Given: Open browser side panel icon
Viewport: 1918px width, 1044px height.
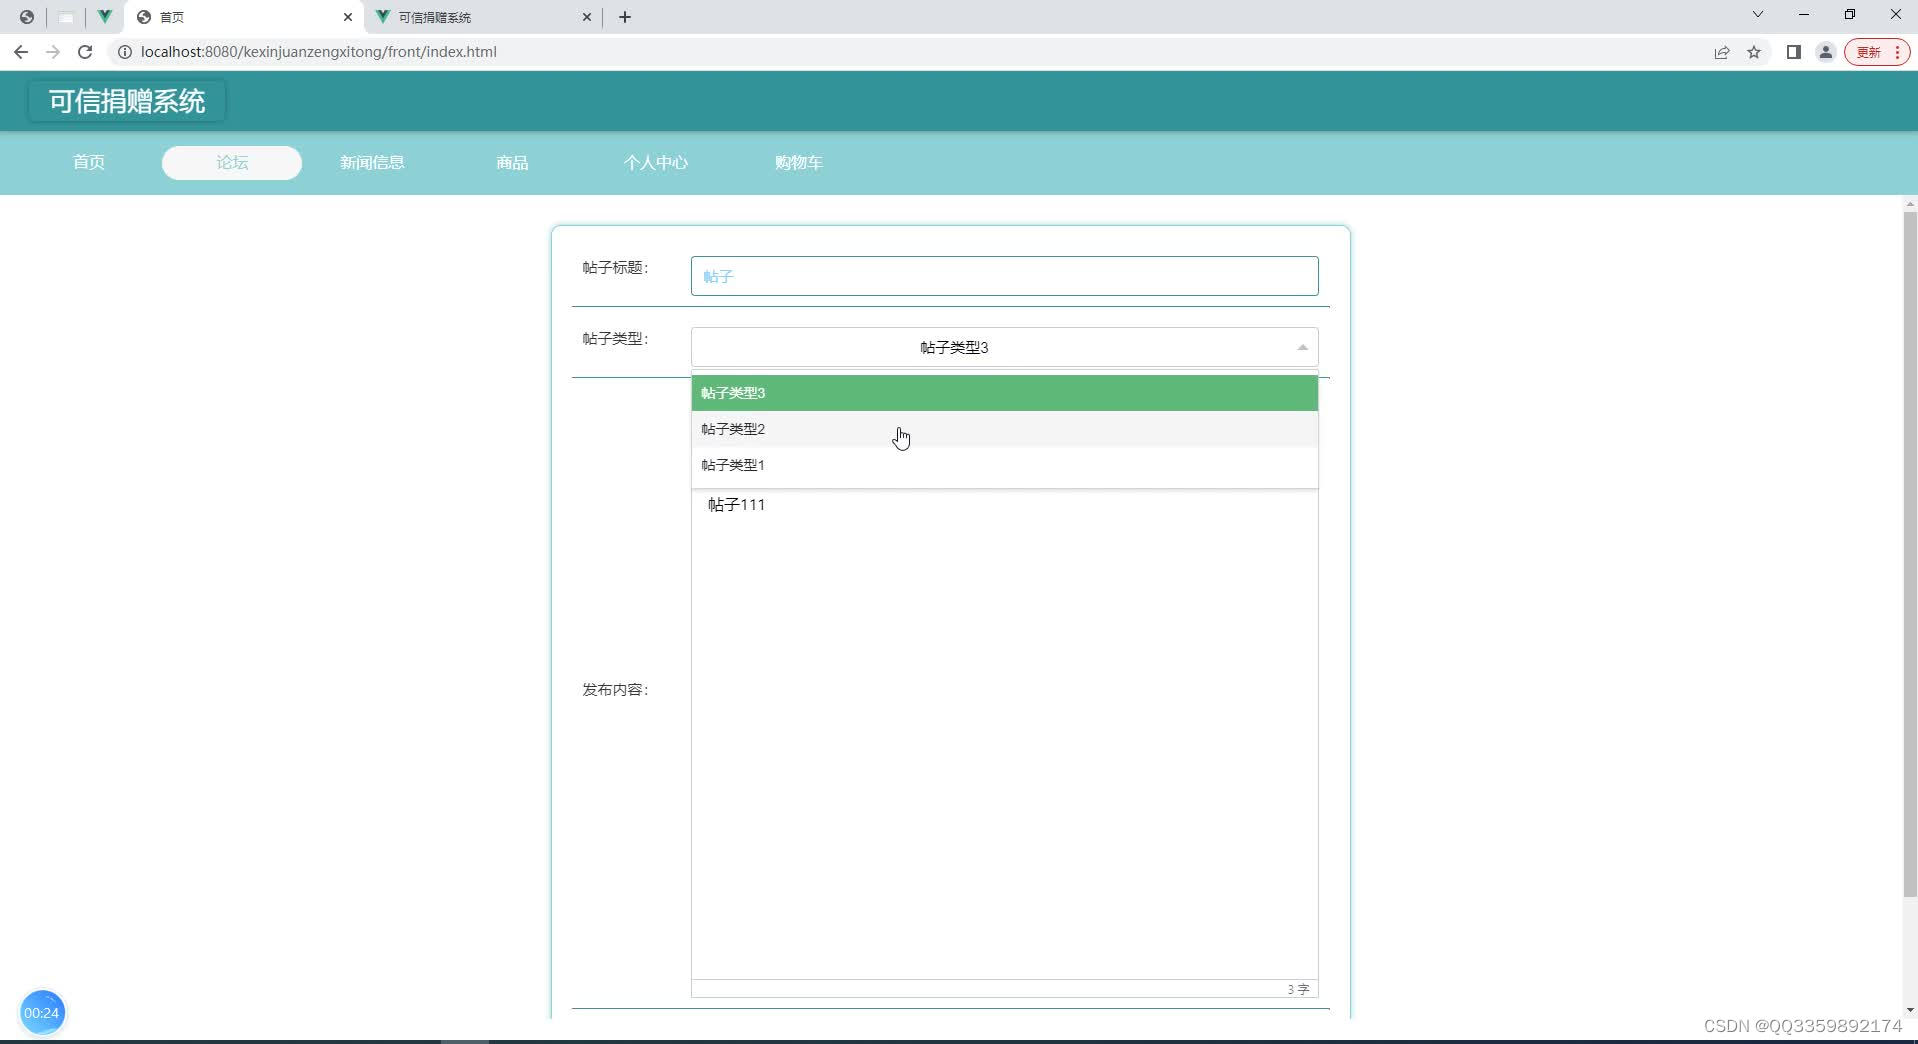Looking at the screenshot, I should (1793, 52).
